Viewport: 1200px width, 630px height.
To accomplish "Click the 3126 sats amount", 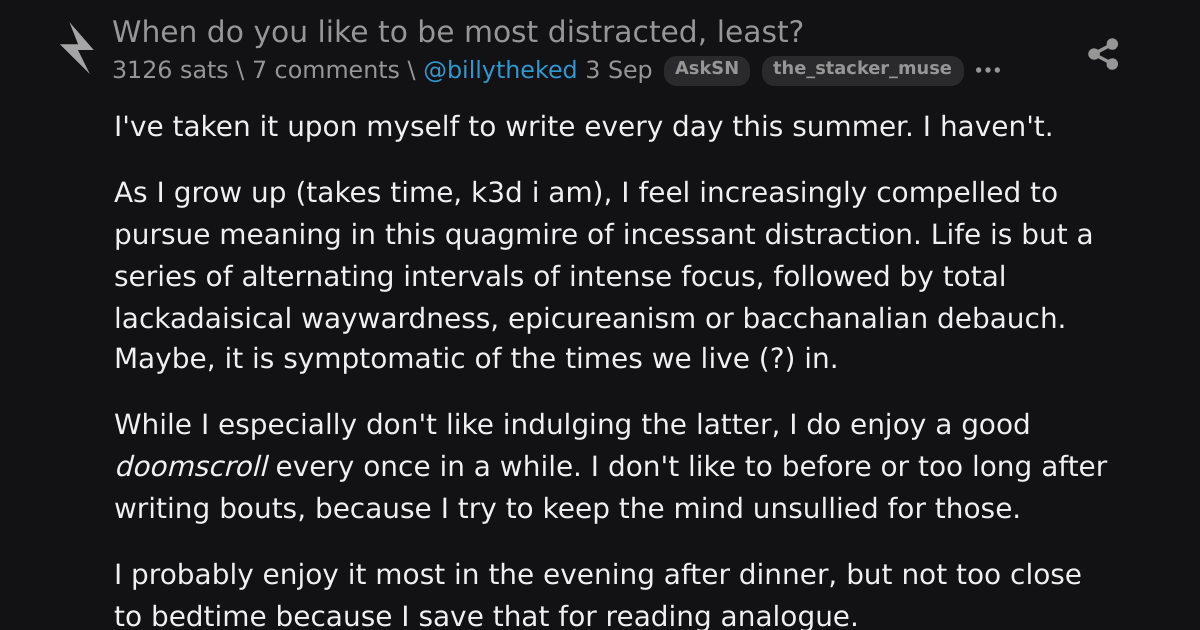I will (x=172, y=70).
